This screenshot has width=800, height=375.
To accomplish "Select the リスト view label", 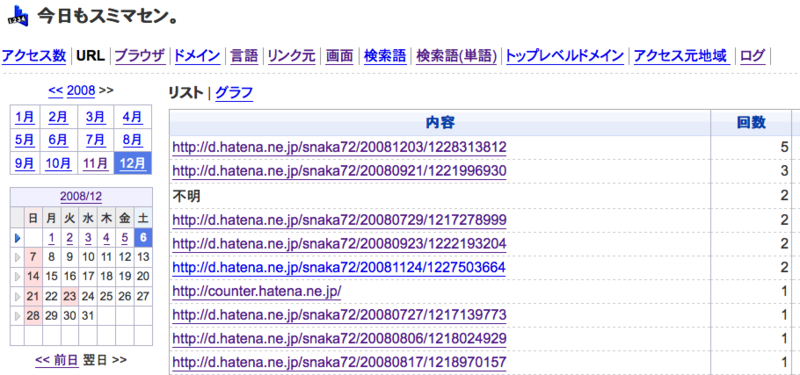I will (x=186, y=93).
